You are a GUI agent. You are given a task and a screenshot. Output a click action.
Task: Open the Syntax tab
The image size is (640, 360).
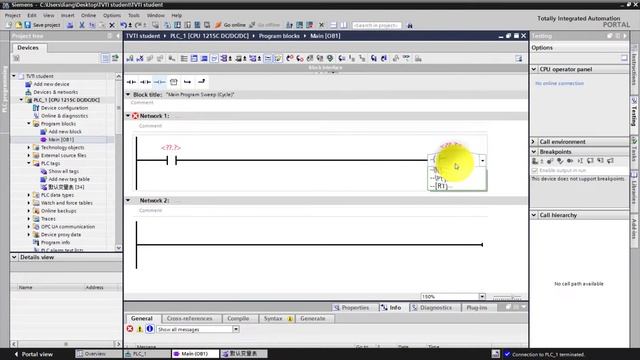(x=276, y=318)
